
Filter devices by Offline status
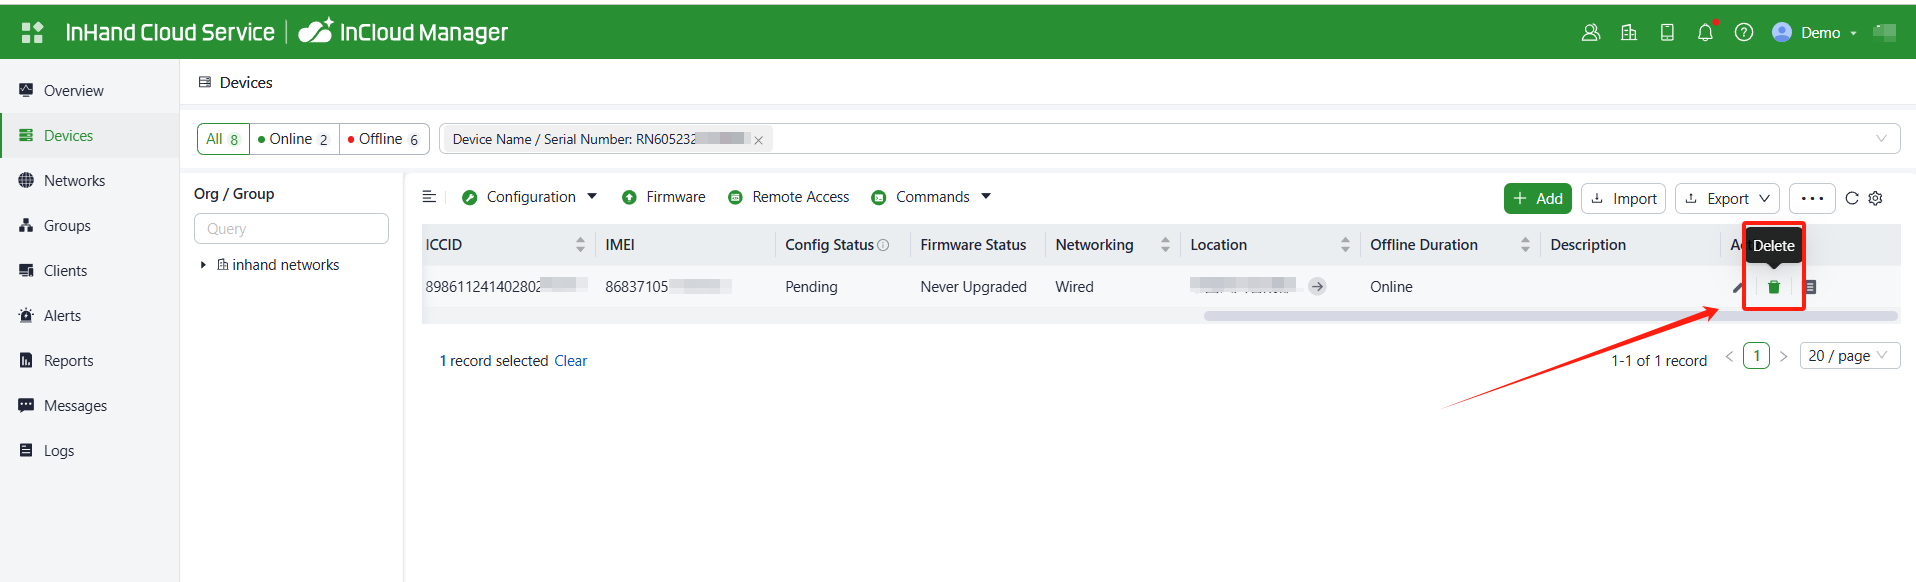383,139
